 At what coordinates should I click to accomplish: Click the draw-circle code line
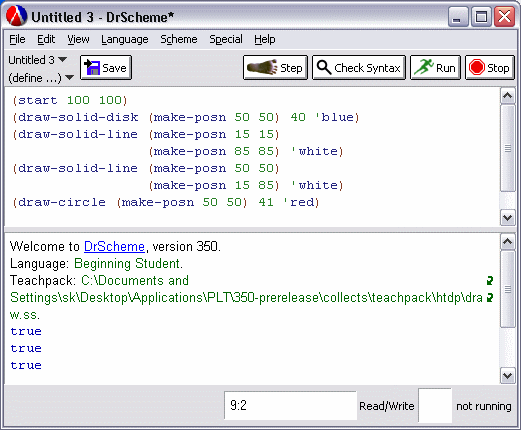165,202
